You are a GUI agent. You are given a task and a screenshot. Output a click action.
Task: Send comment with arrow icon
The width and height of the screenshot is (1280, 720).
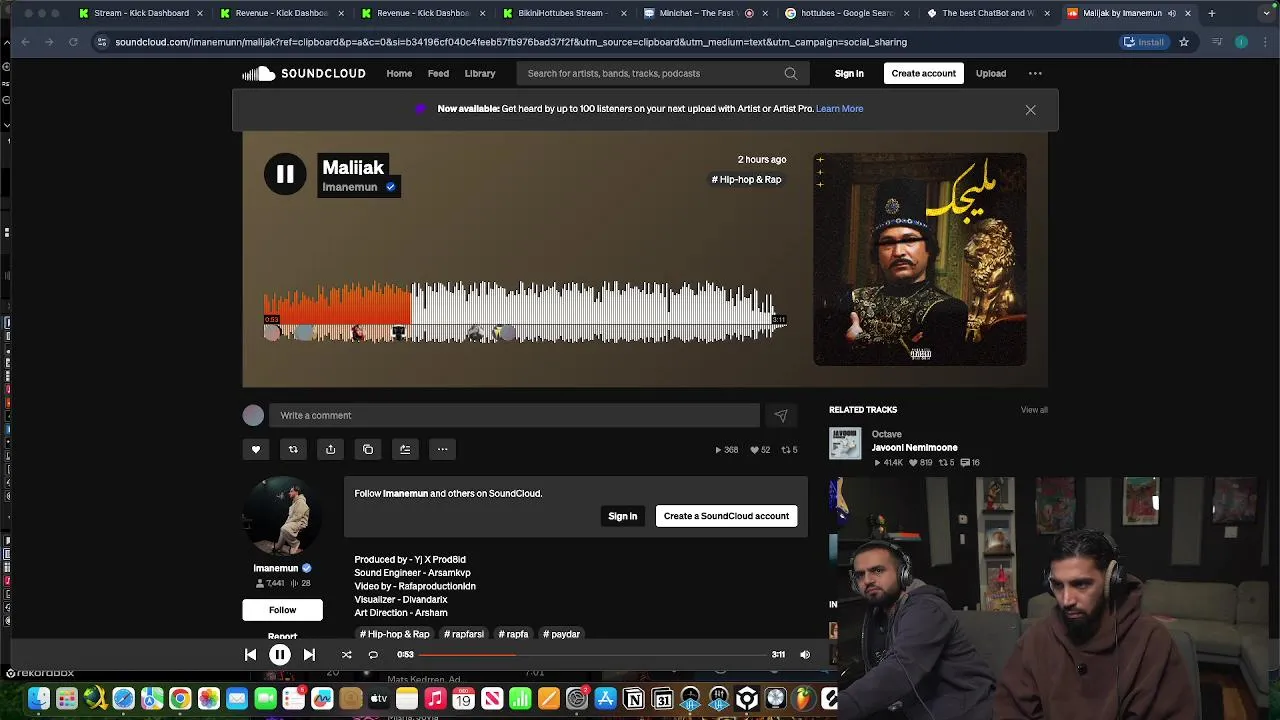click(781, 415)
